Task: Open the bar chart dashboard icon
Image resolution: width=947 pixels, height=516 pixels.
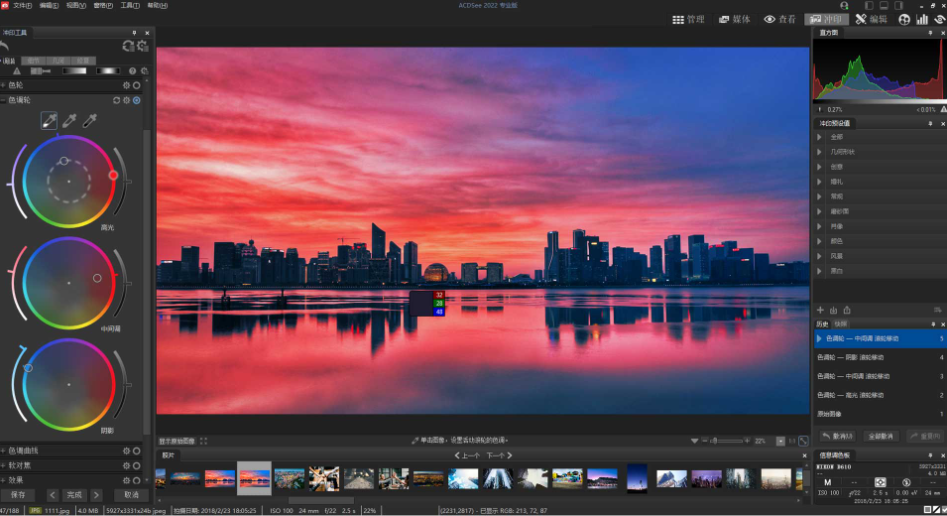Action: tap(922, 19)
